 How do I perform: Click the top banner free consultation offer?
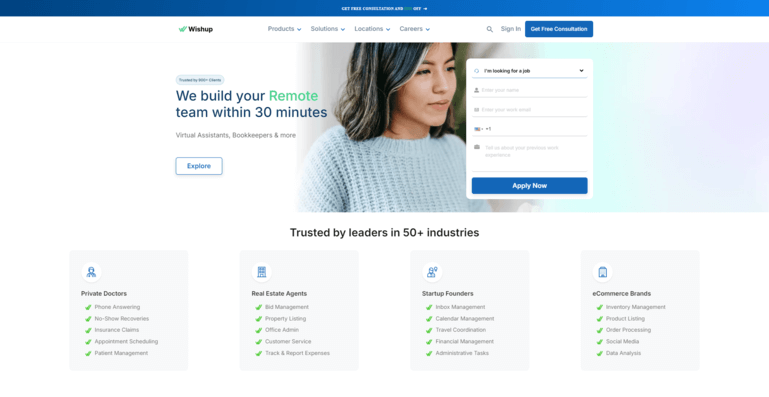coord(384,9)
